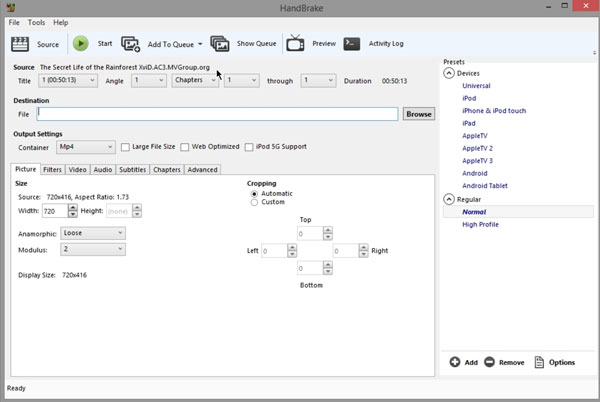Open the Modulus dropdown
Viewport: 600px width, 402px height.
pyautogui.click(x=93, y=249)
